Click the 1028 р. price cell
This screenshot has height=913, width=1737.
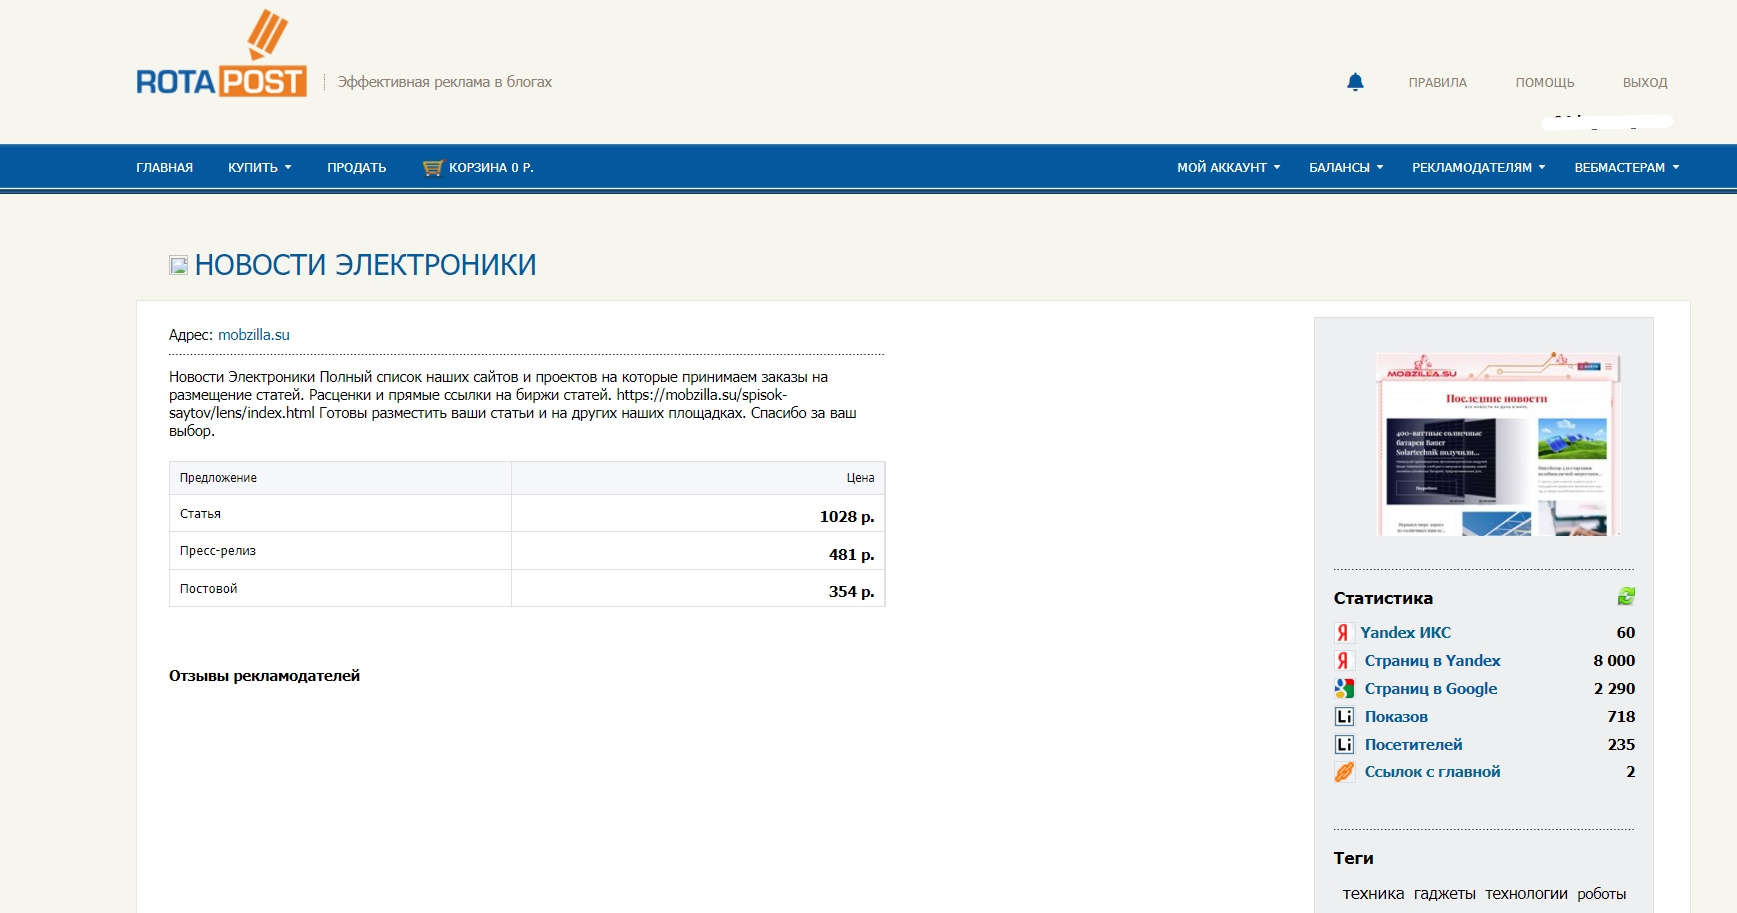(698, 514)
